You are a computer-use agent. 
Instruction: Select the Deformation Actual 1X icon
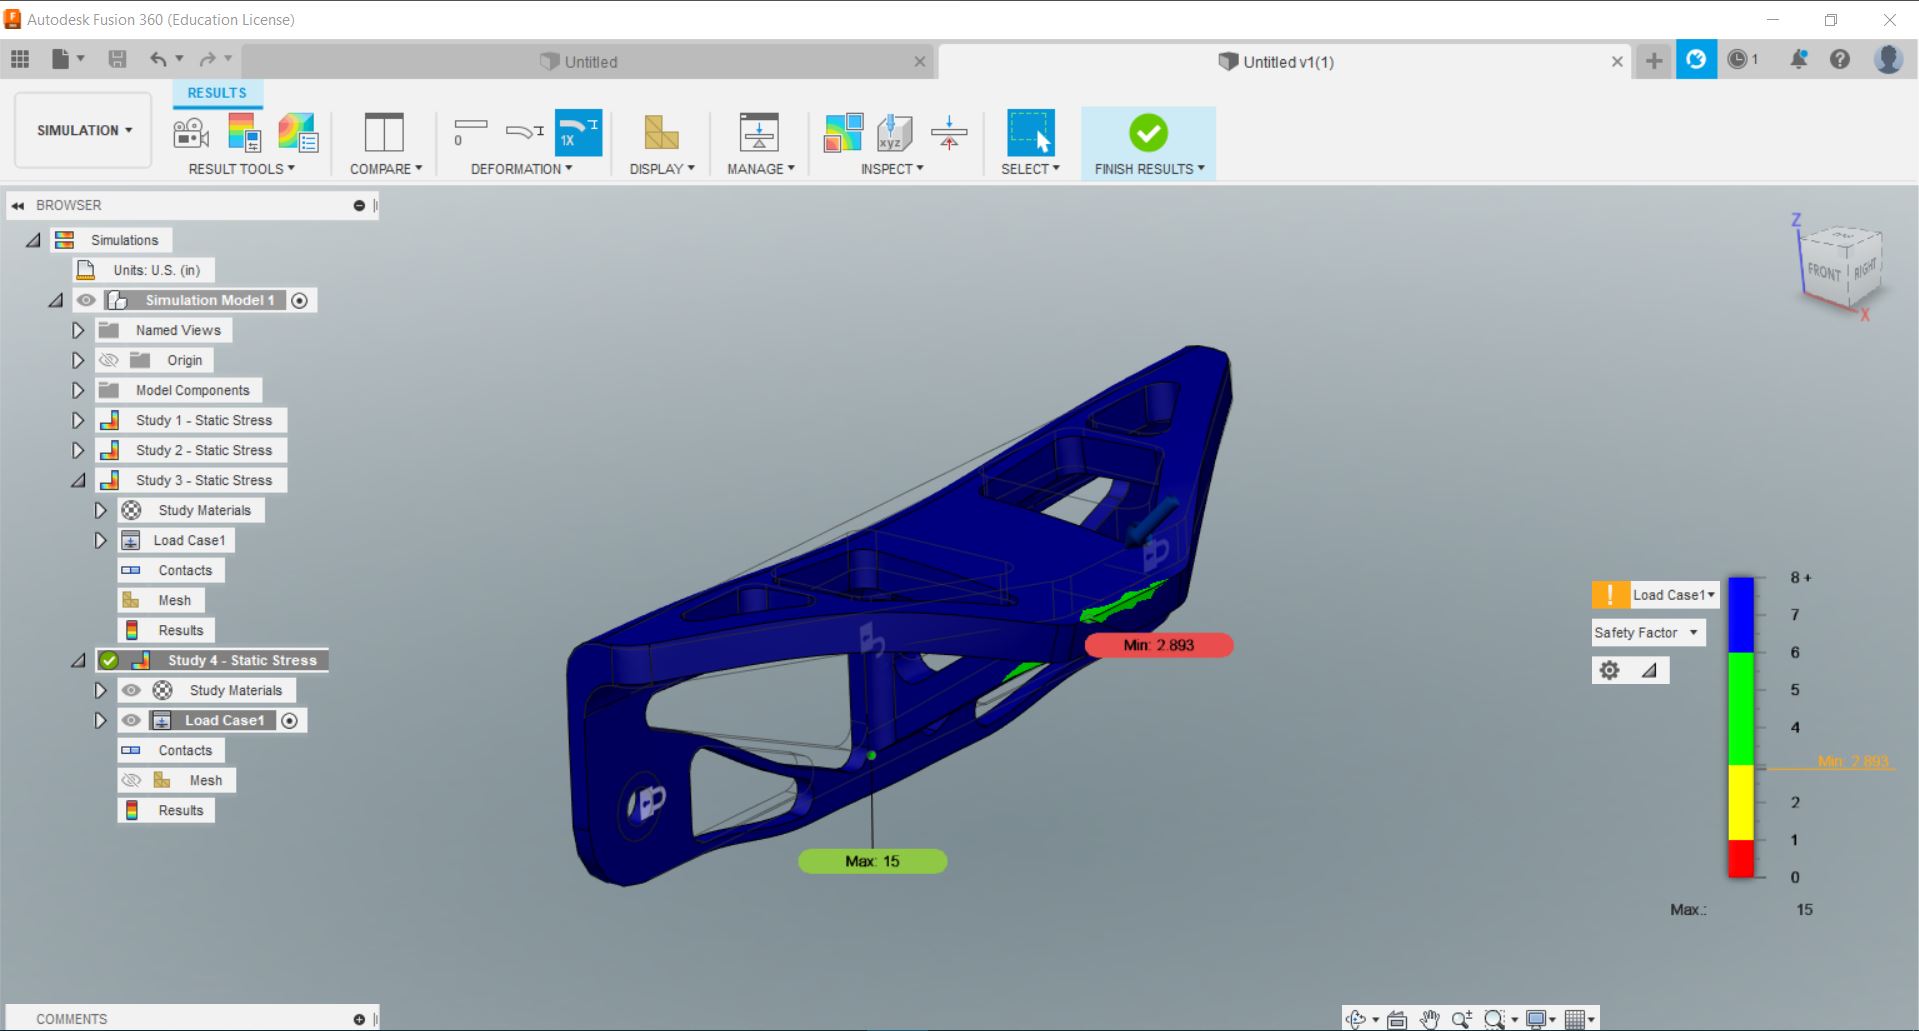click(578, 133)
